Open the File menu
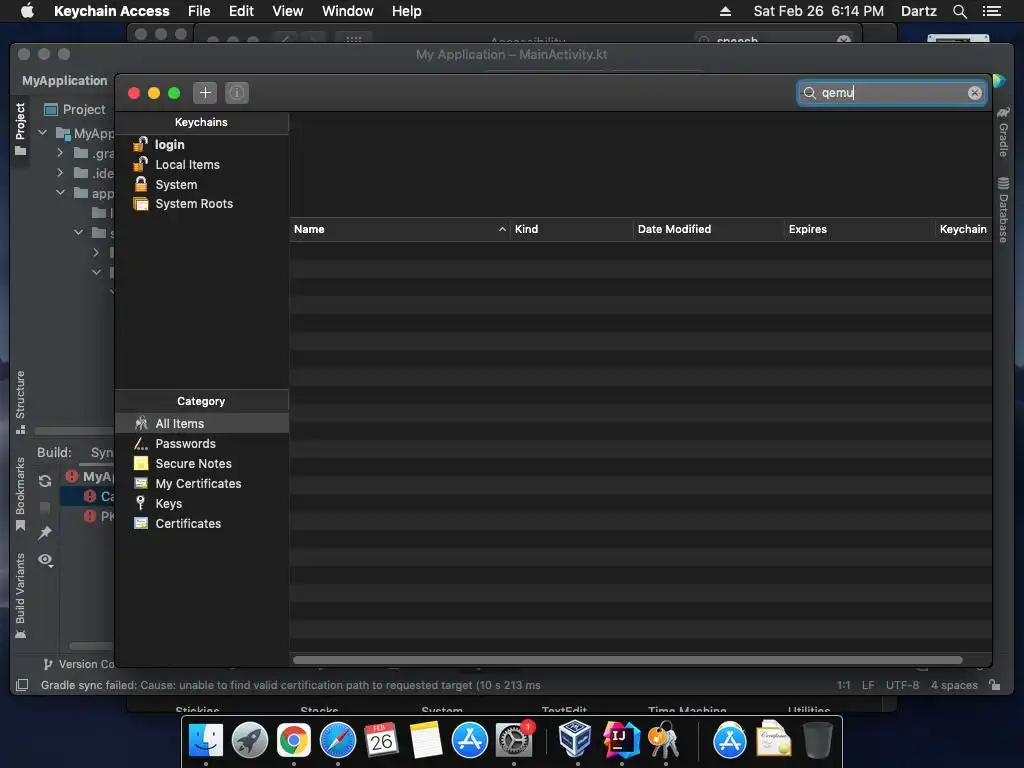 [x=199, y=11]
